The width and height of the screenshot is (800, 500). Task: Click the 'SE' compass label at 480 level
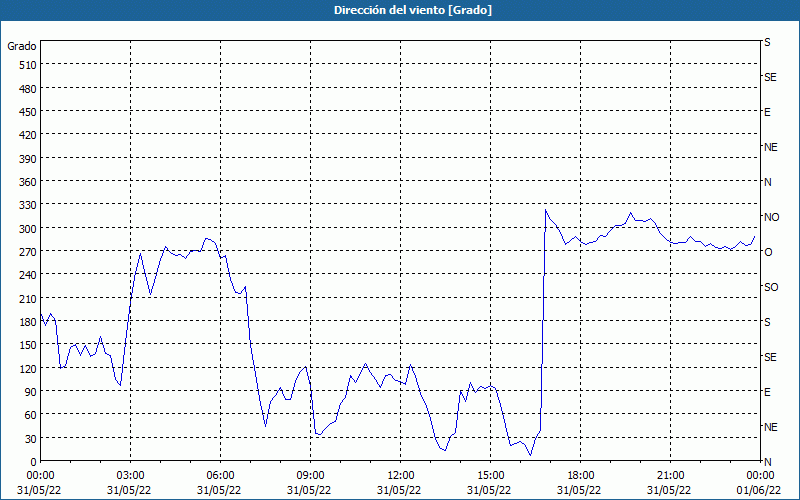click(x=770, y=78)
